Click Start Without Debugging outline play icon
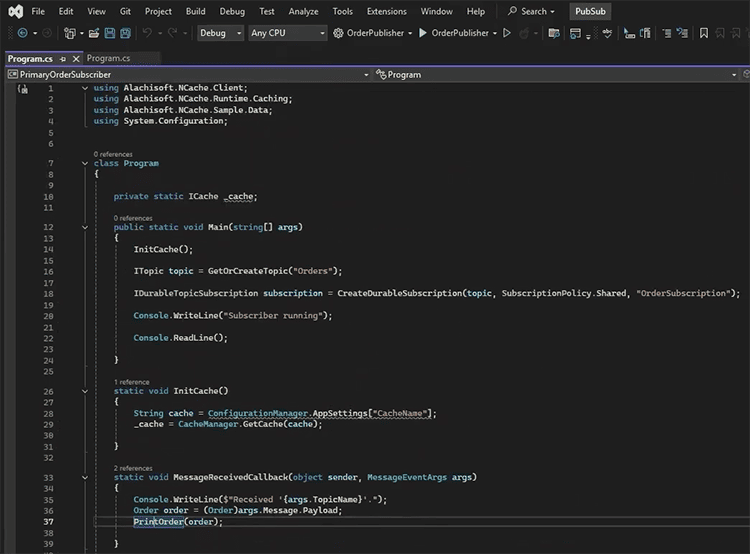 (x=507, y=33)
